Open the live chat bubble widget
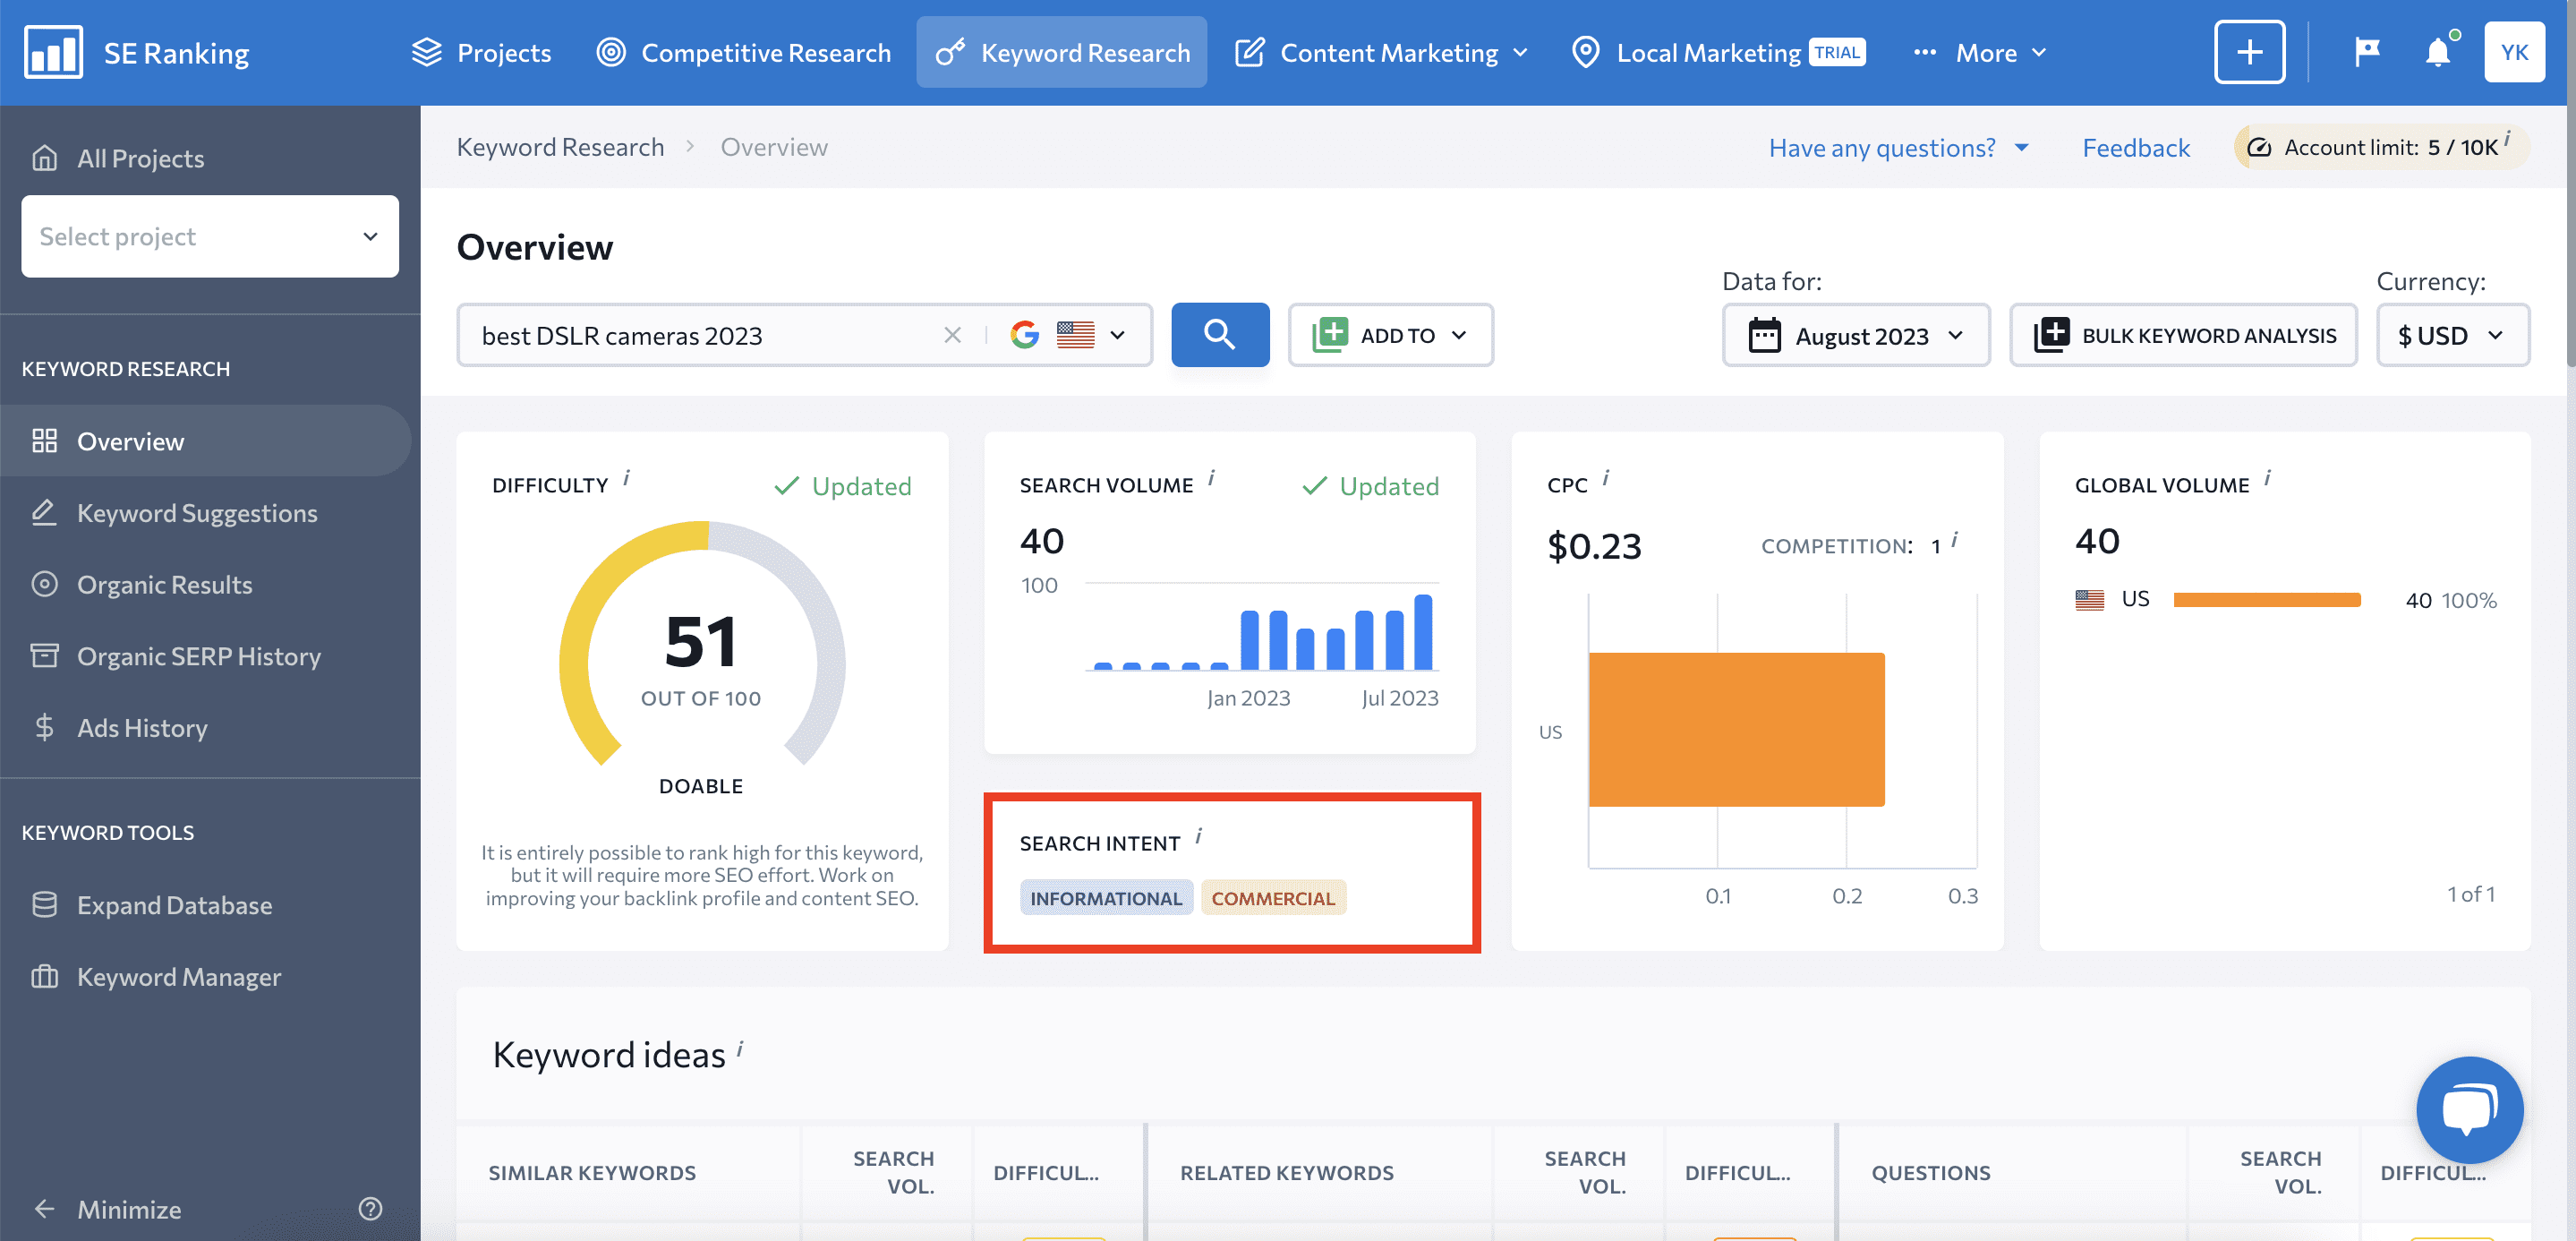The width and height of the screenshot is (2576, 1241). [2469, 1109]
